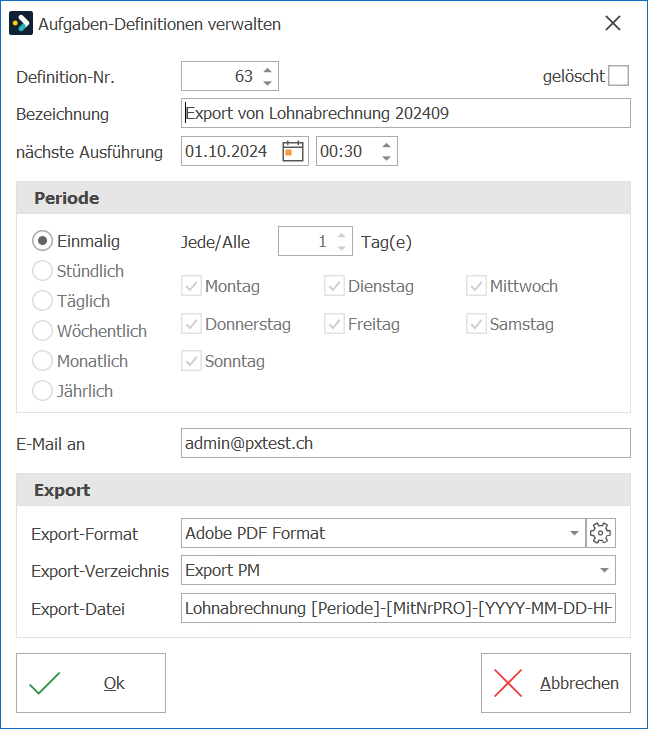This screenshot has width=648, height=729.
Task: Toggle the Freitag checkbox
Action: [x=334, y=324]
